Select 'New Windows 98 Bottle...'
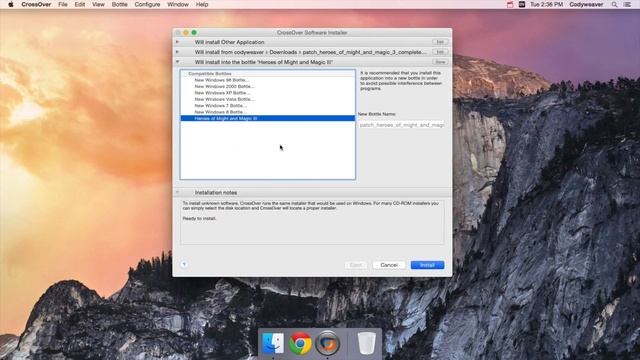 pyautogui.click(x=268, y=80)
